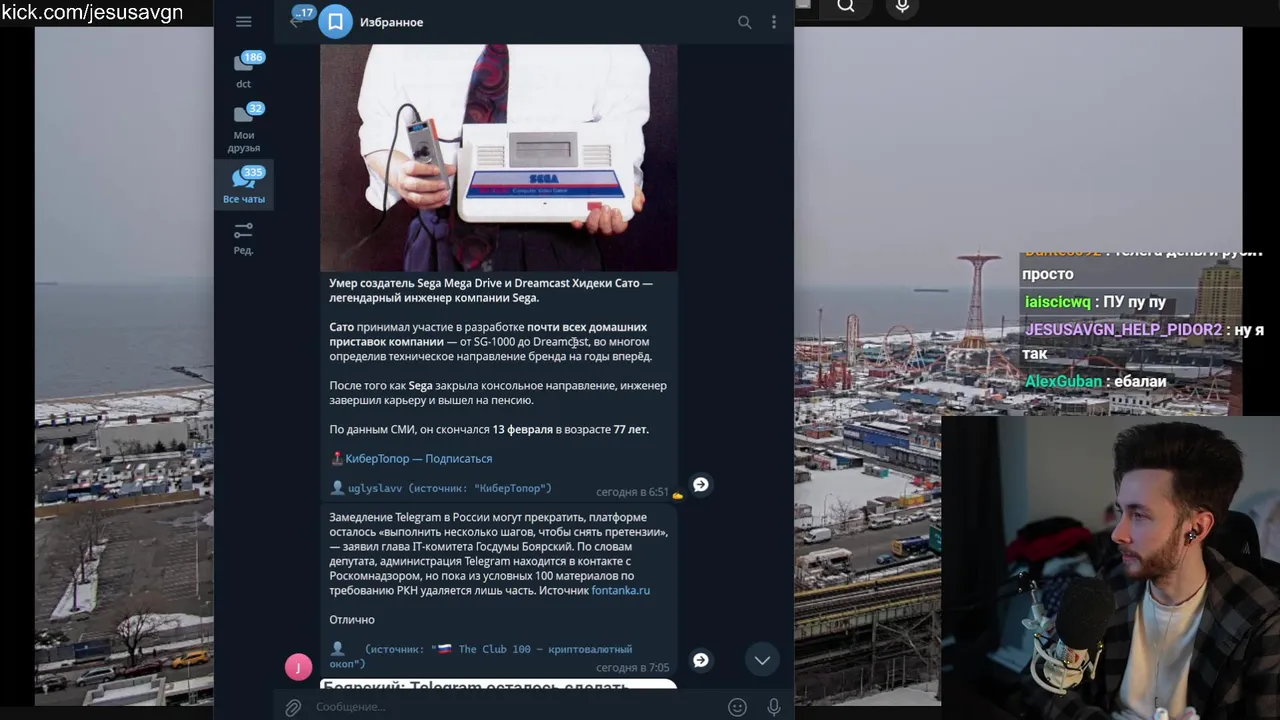This screenshot has width=1280, height=720.
Task: Click the pink J sender avatar
Action: (298, 667)
